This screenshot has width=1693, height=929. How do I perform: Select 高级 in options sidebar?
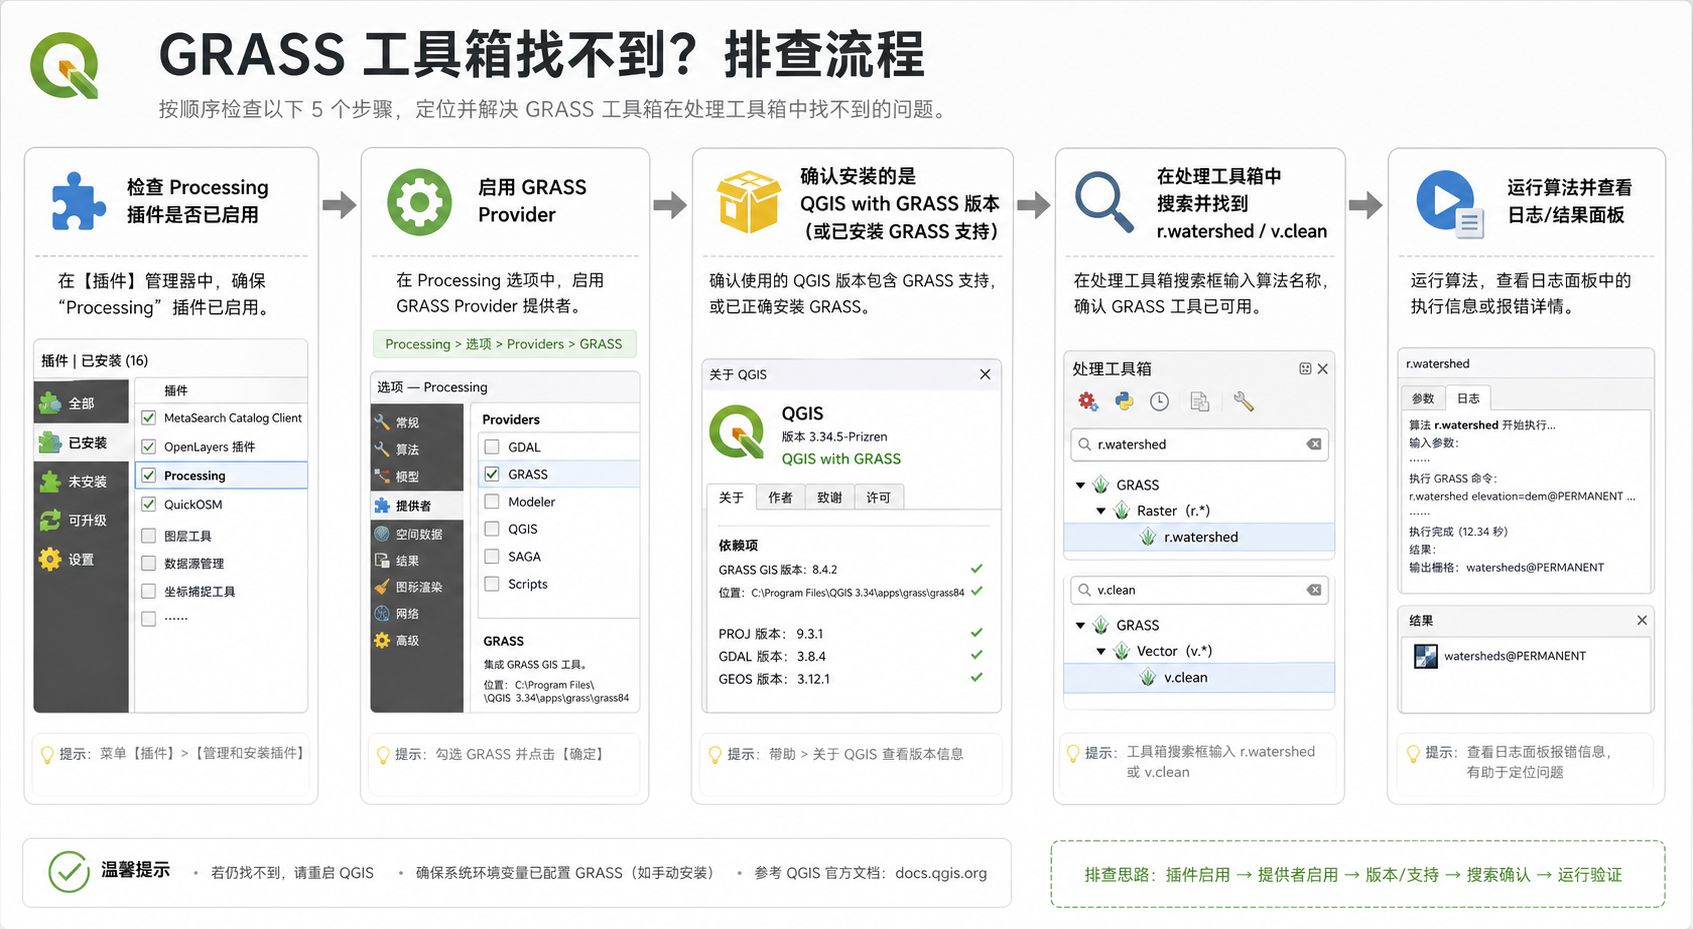[417, 640]
